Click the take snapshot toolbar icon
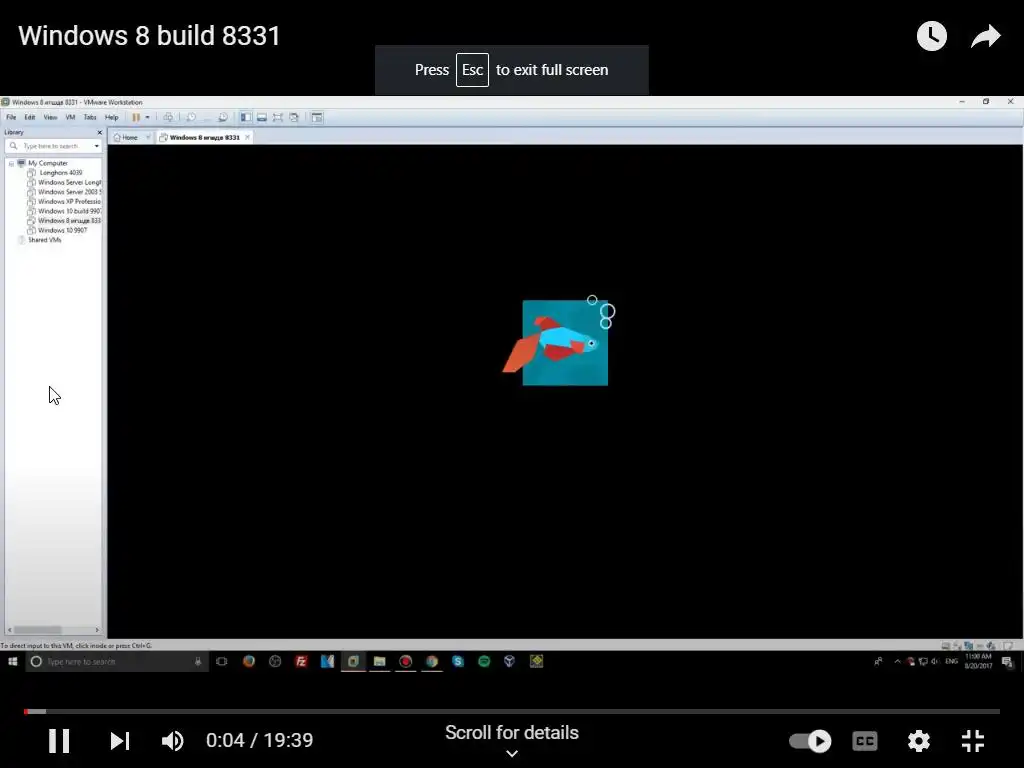Screen dimensions: 1024x768 tap(191, 118)
